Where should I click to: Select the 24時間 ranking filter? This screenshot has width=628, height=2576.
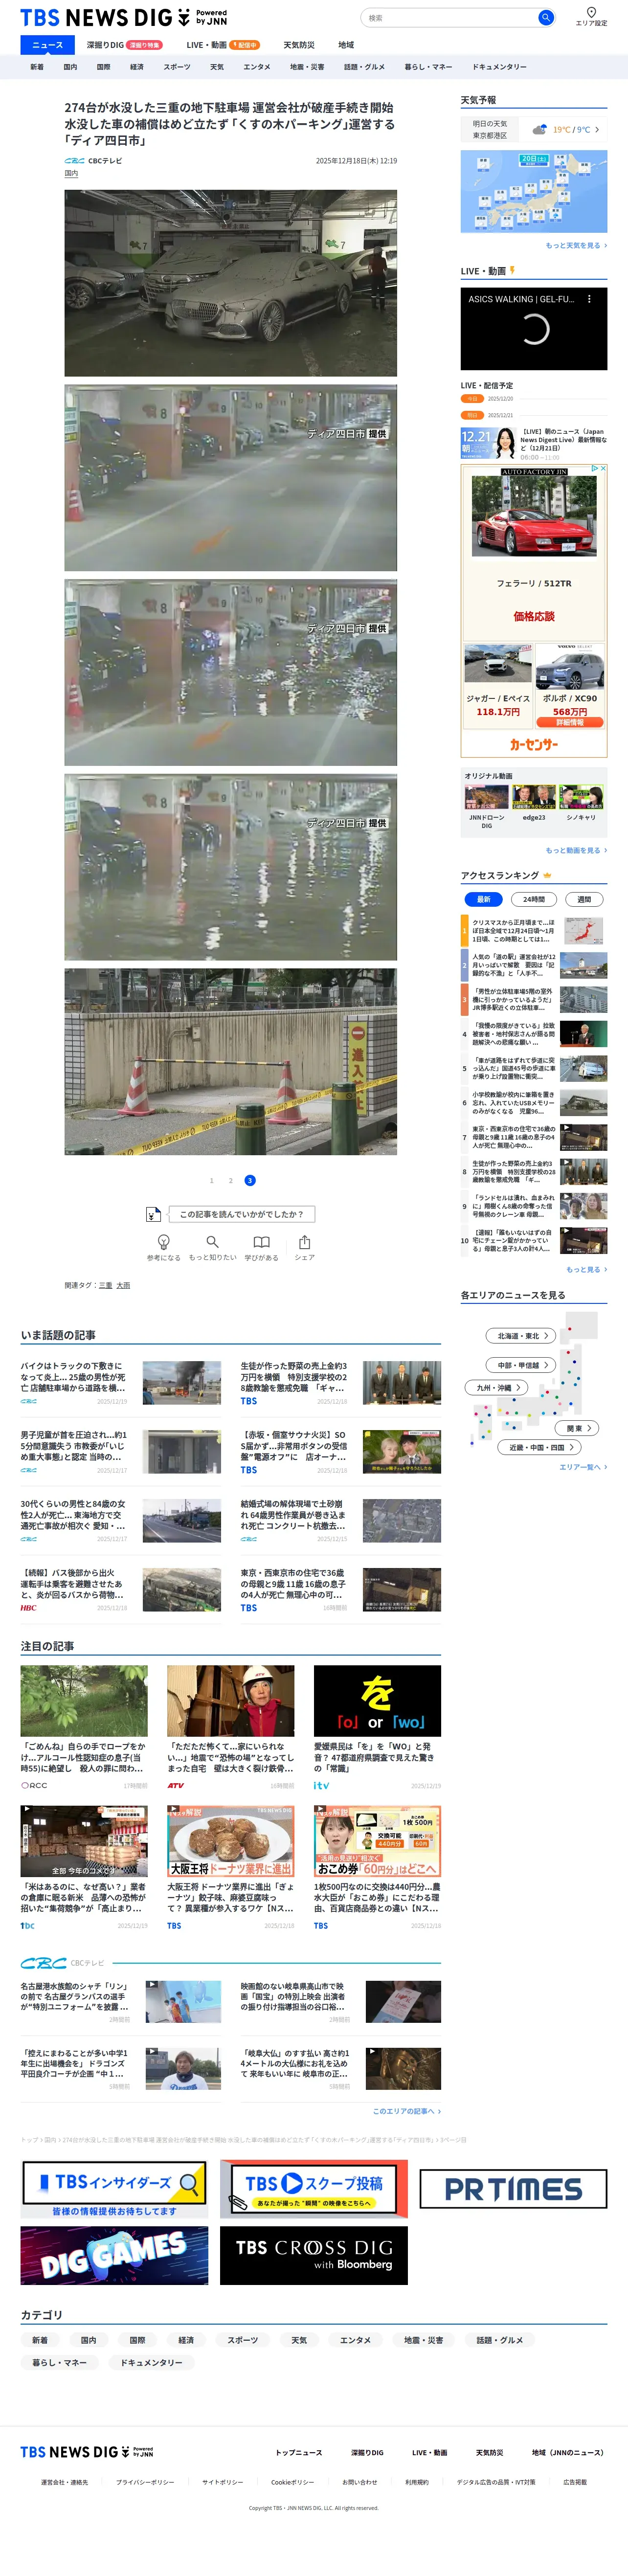pyautogui.click(x=534, y=899)
